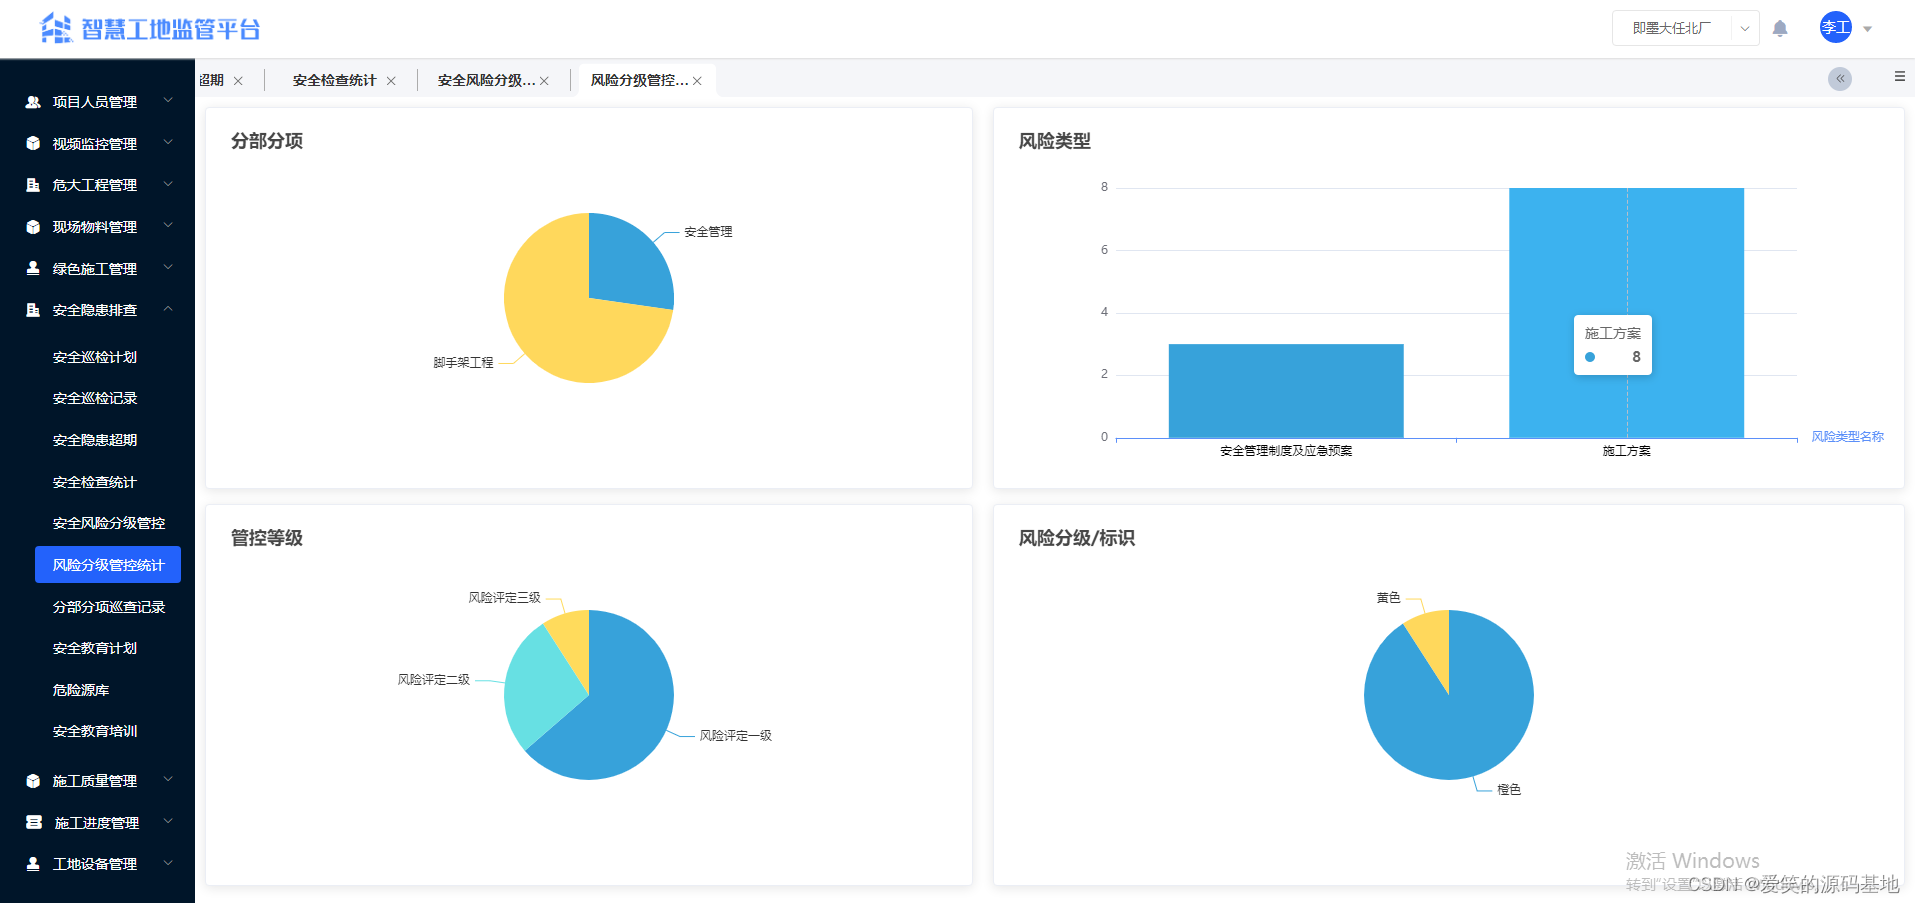Open the project selector dropdown
This screenshot has width=1915, height=903.
pos(1686,28)
